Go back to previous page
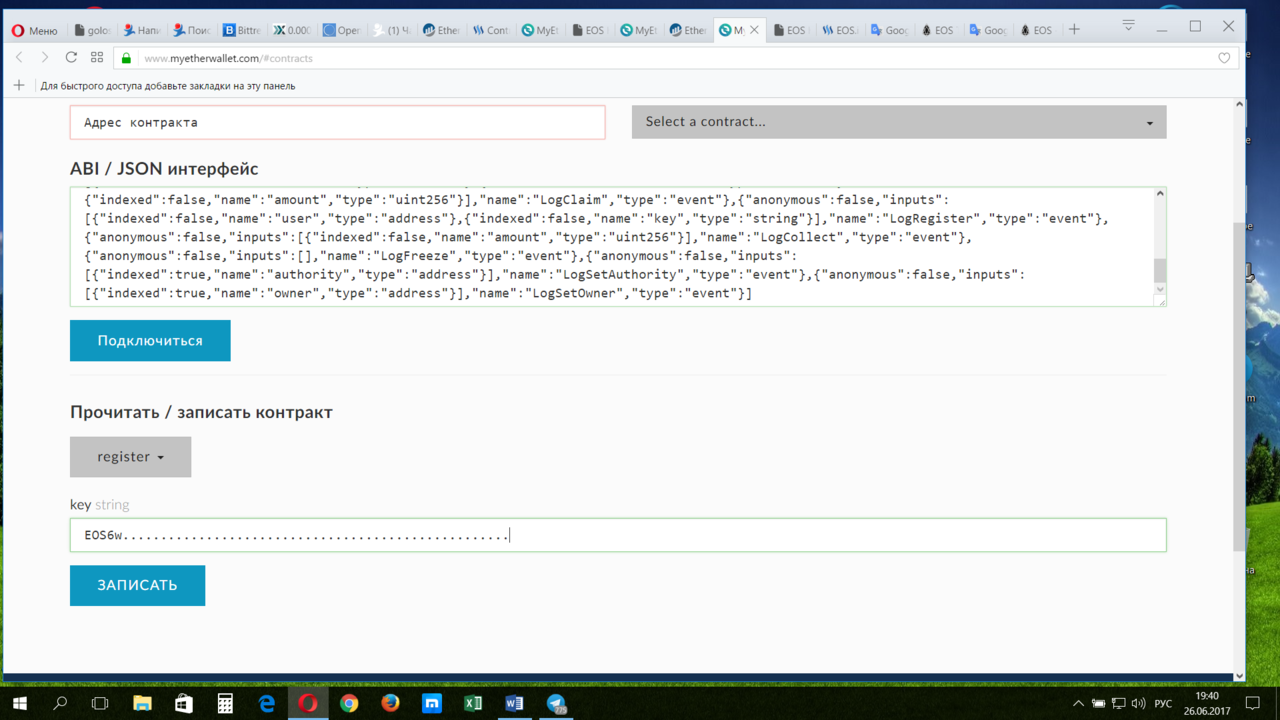 pyautogui.click(x=19, y=58)
